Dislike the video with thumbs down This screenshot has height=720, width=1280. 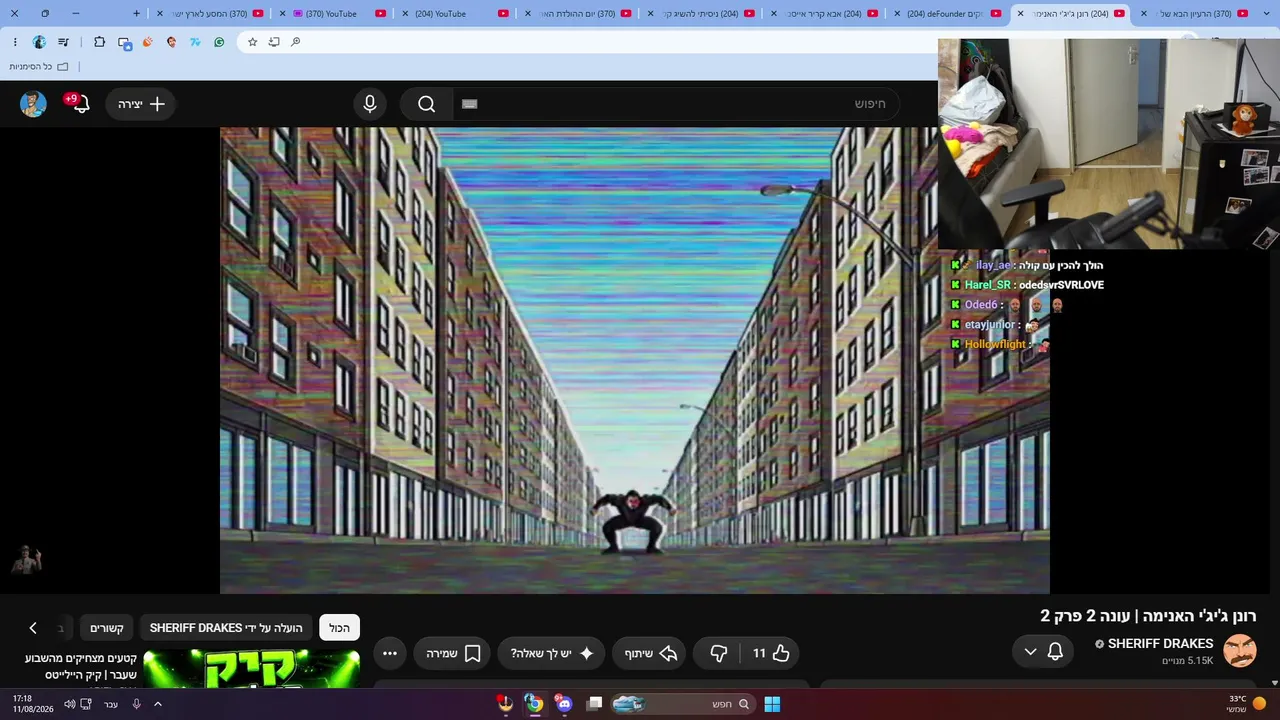pyautogui.click(x=718, y=653)
